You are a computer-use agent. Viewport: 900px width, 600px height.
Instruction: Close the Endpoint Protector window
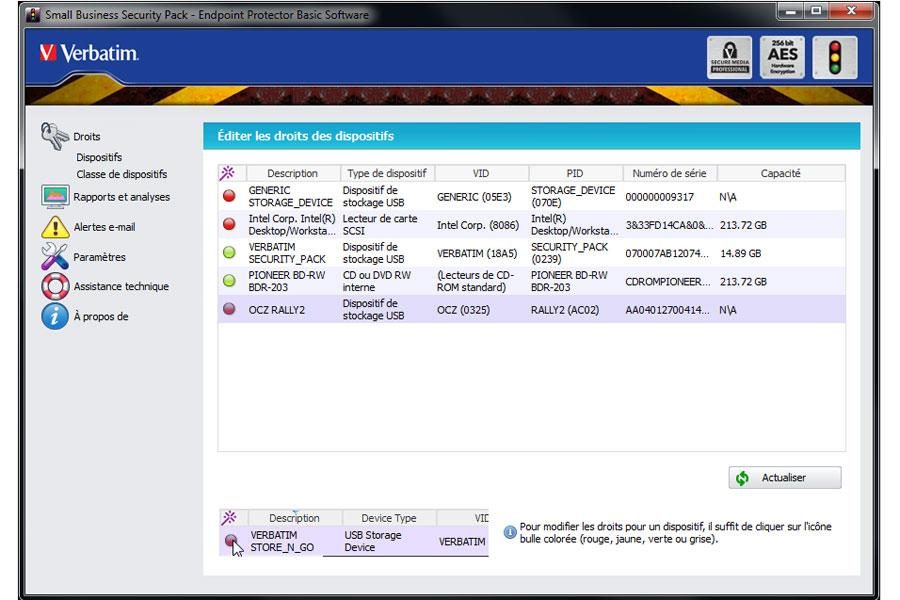click(x=851, y=11)
